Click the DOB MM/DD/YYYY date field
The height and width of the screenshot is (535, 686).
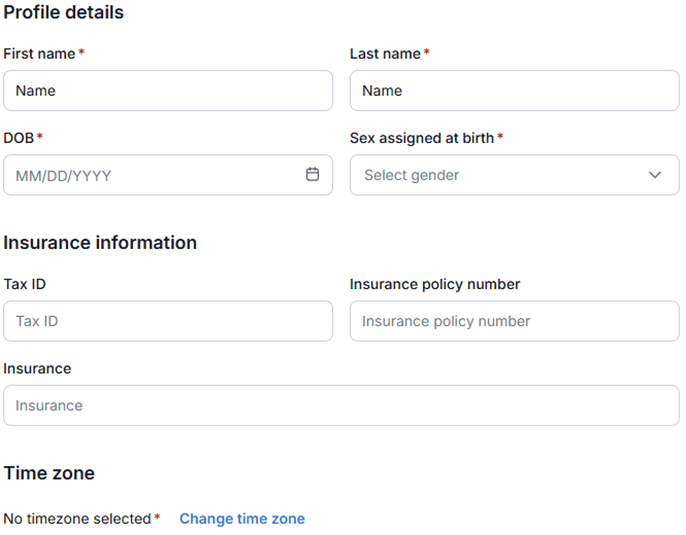pyautogui.click(x=150, y=175)
